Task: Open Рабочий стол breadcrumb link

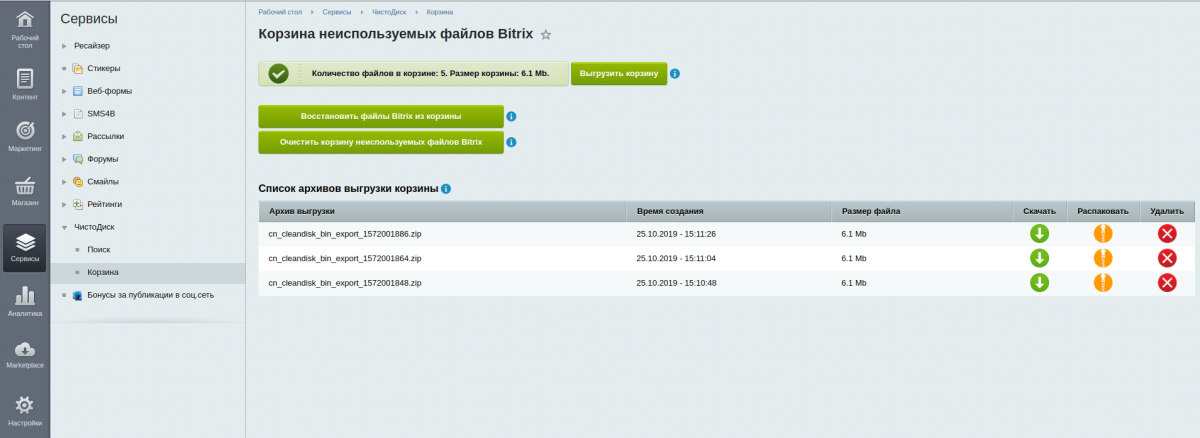Action: point(282,12)
